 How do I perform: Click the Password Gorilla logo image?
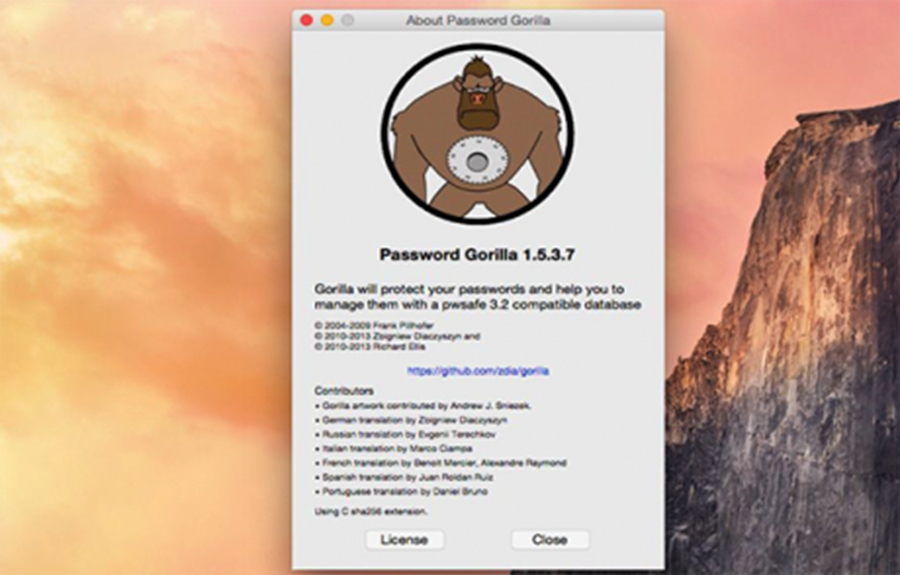(478, 133)
